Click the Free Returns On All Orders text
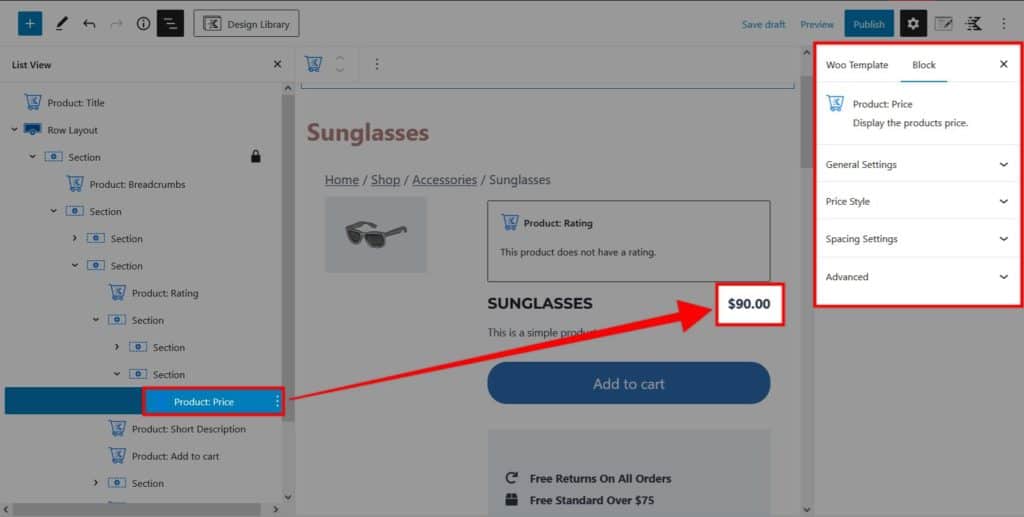Viewport: 1024px width, 517px height. [x=600, y=478]
